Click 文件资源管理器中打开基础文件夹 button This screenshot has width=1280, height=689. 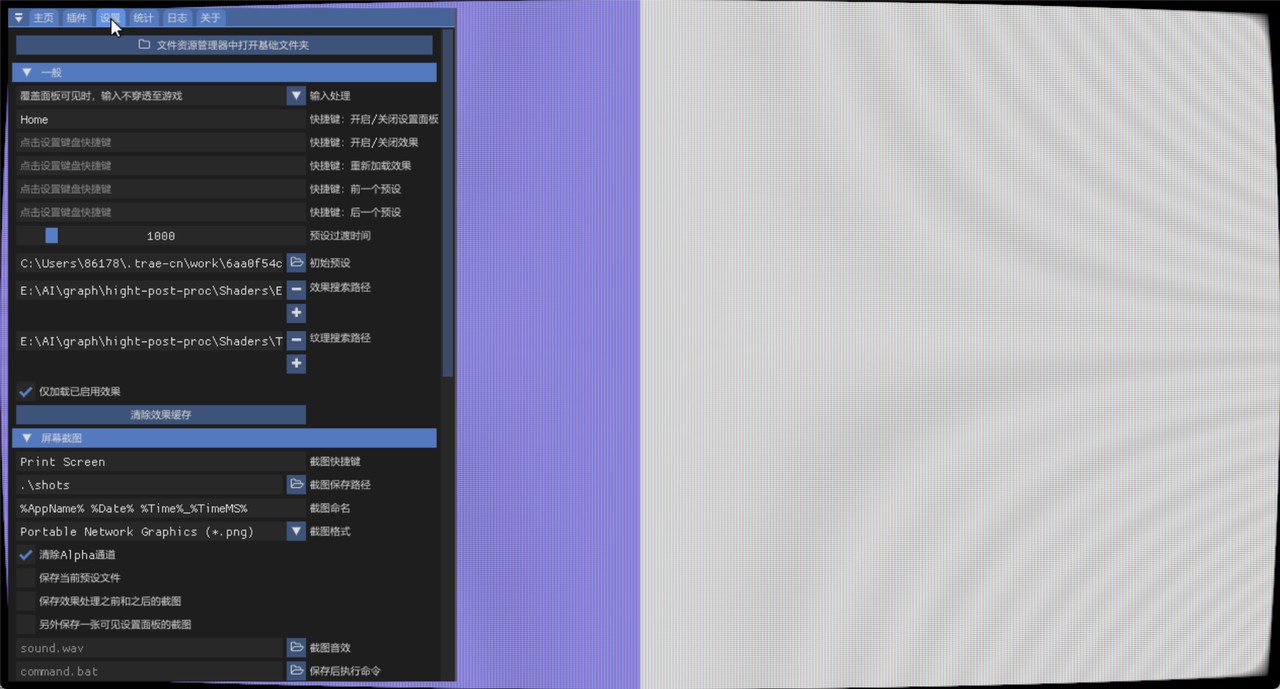pyautogui.click(x=224, y=45)
